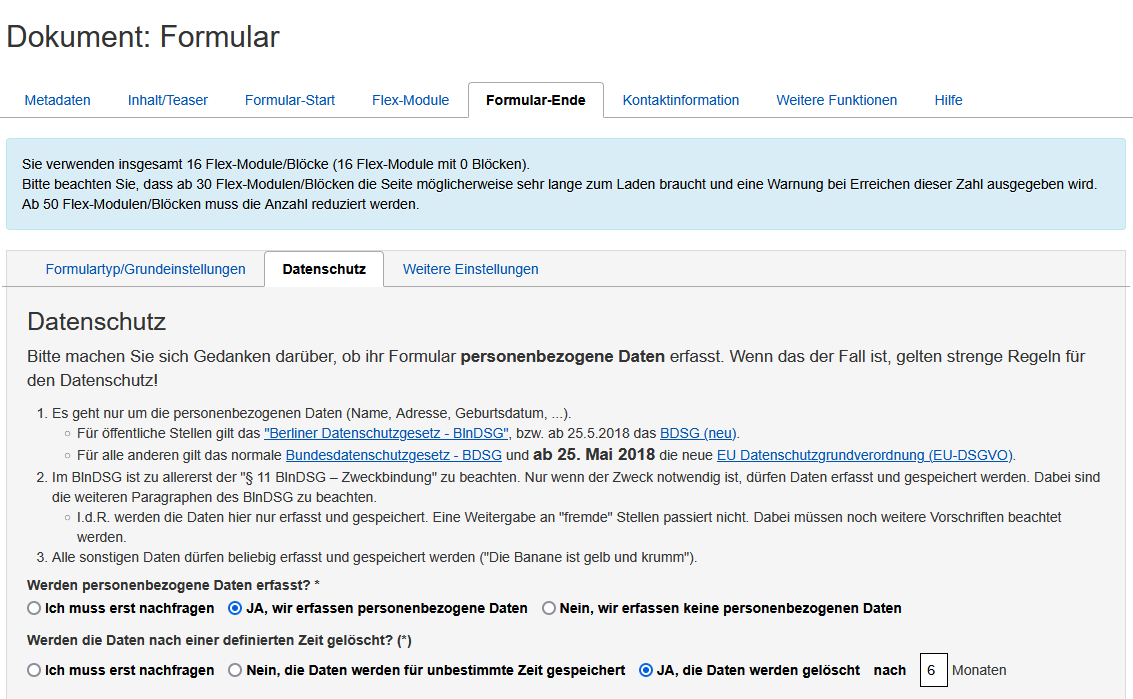Image resolution: width=1133 pixels, height=699 pixels.
Task: Open the Weitere Funktionen tab
Action: [x=836, y=100]
